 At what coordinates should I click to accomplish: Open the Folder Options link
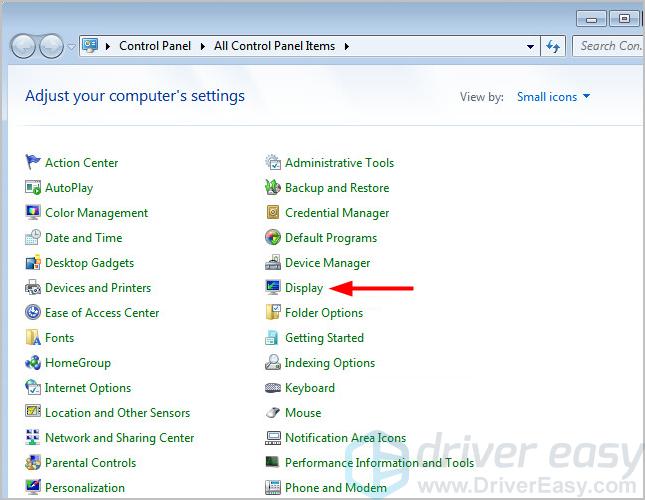(324, 313)
